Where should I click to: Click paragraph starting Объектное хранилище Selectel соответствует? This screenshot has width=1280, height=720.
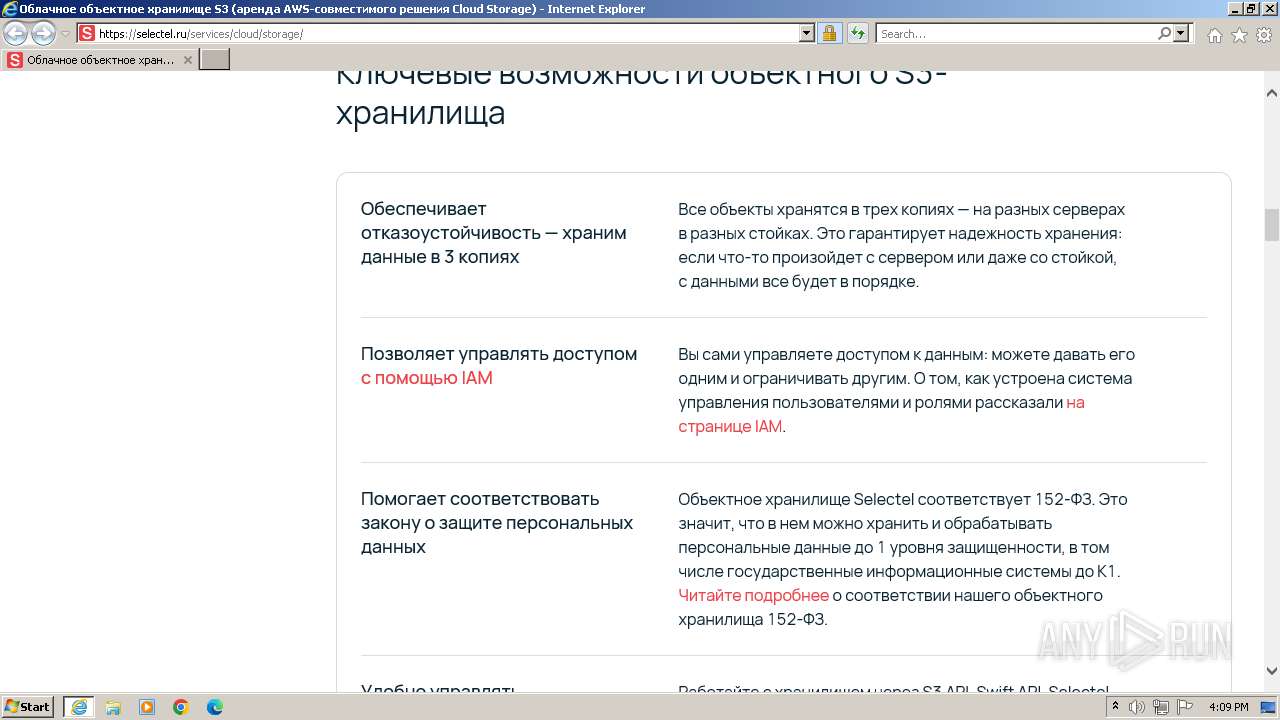coord(903,558)
